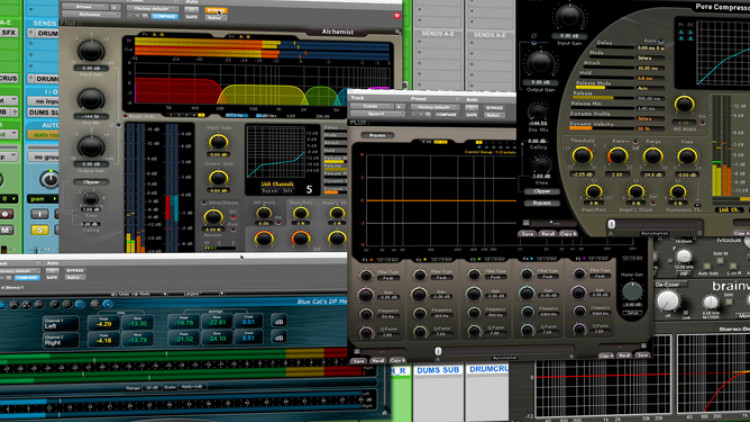Screen dimensions: 750x422
Task: Open the 'auto read' automation mode selector
Action: pyautogui.click(x=43, y=135)
